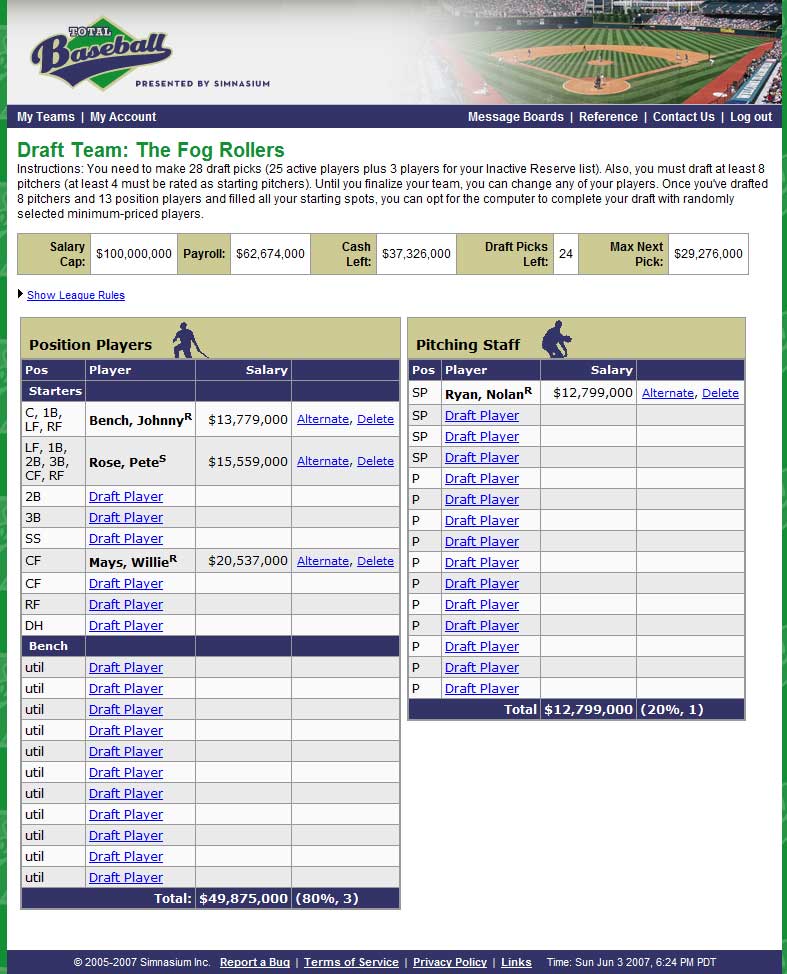This screenshot has width=787, height=974.
Task: Open My Account in the navigation bar
Action: pos(123,117)
